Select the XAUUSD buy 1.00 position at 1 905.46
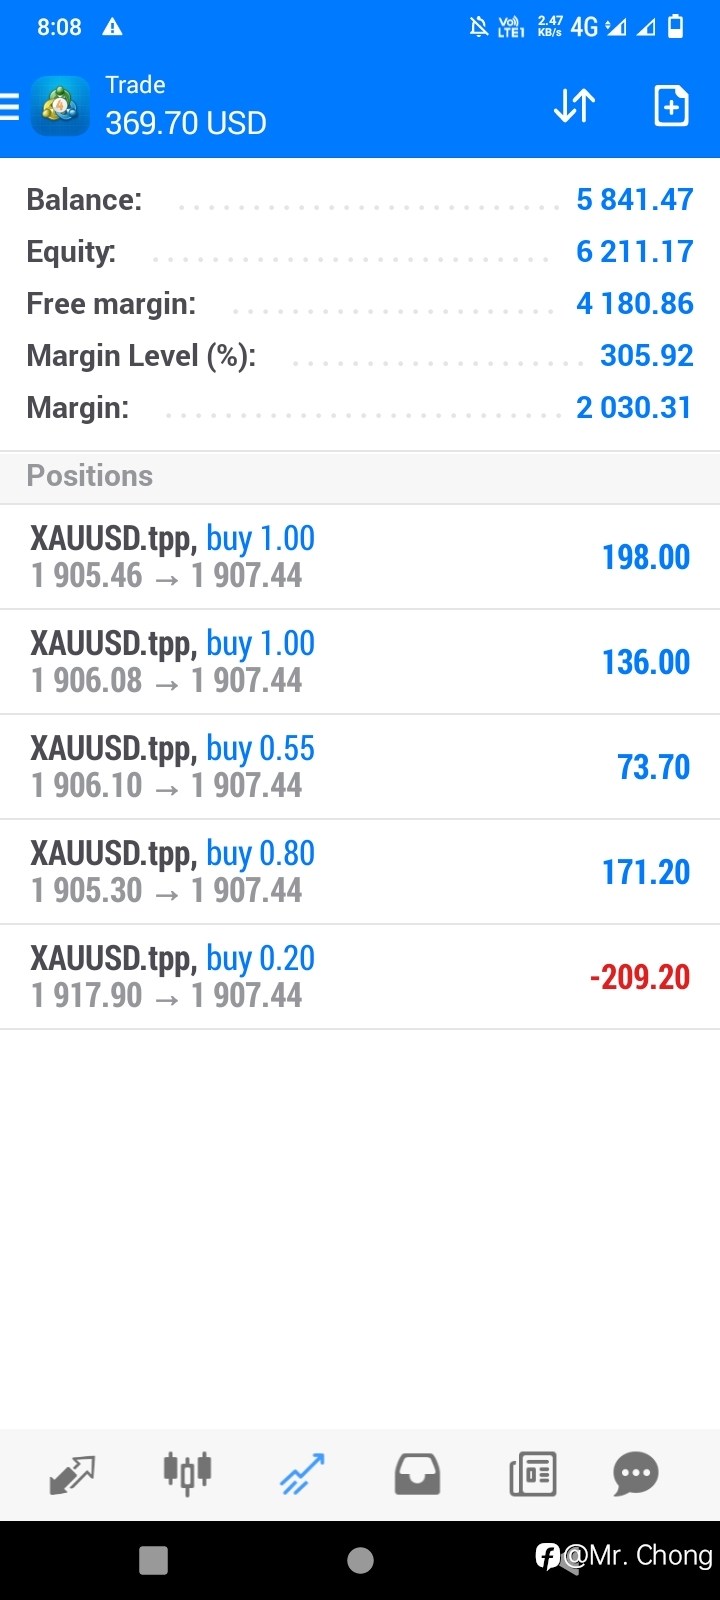This screenshot has width=720, height=1600. point(360,557)
